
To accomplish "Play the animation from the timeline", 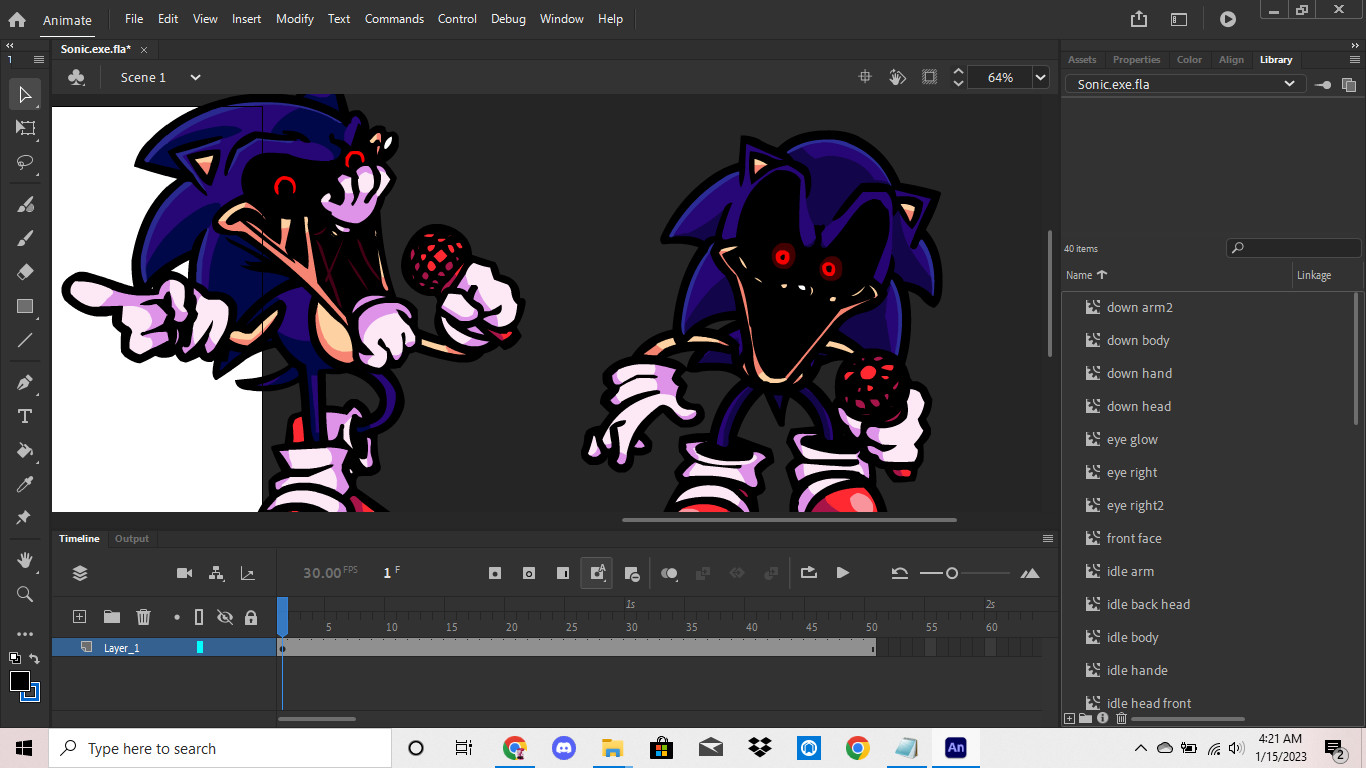I will click(843, 572).
